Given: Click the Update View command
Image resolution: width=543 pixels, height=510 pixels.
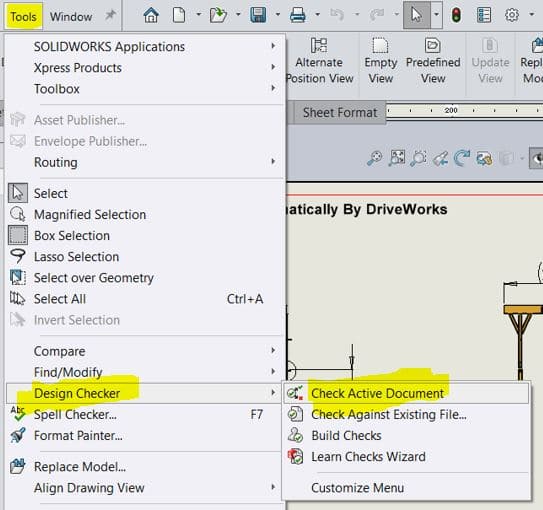Looking at the screenshot, I should coord(490,61).
